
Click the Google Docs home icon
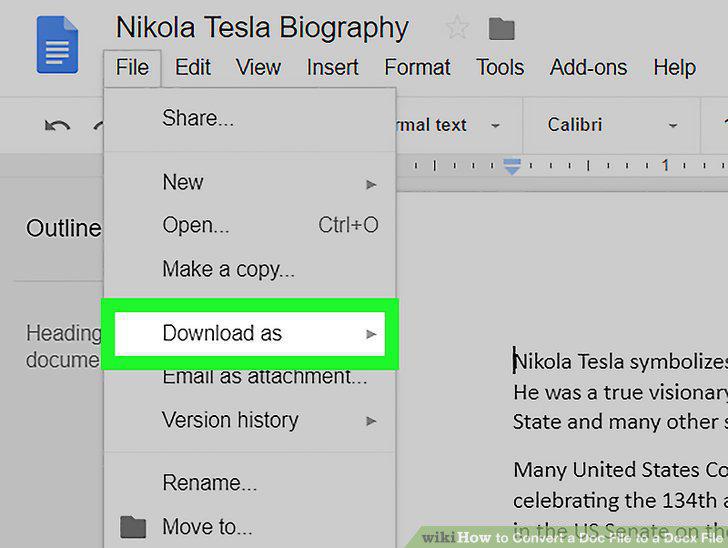(57, 45)
